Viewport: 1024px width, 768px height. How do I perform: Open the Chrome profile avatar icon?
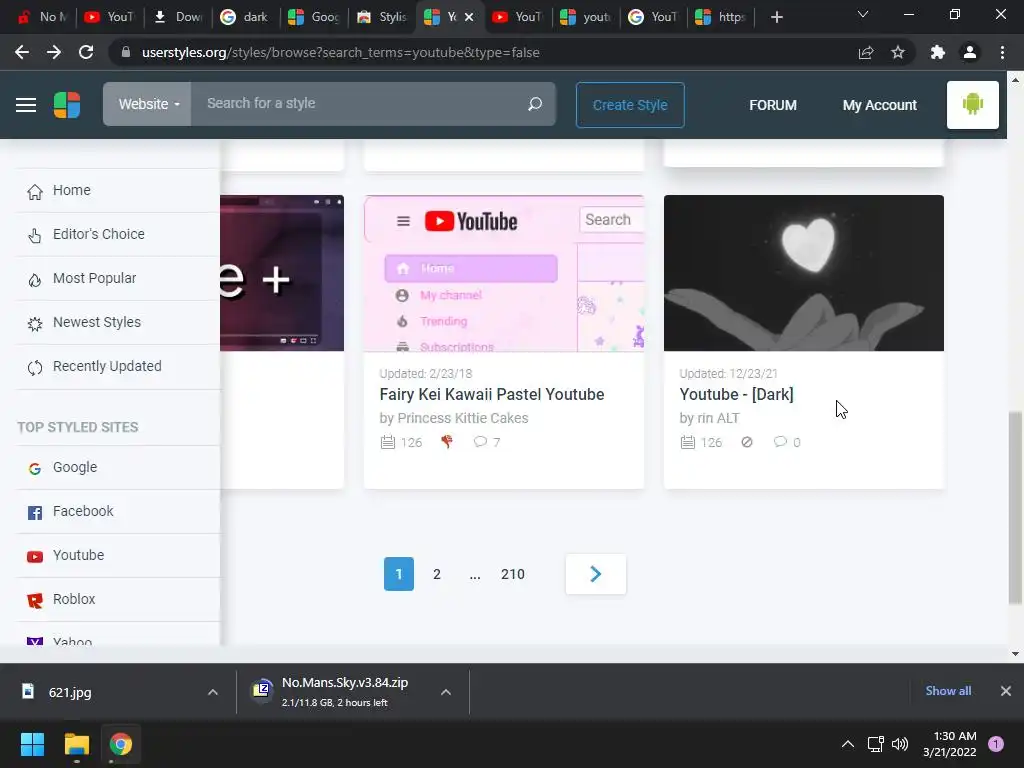pos(970,52)
